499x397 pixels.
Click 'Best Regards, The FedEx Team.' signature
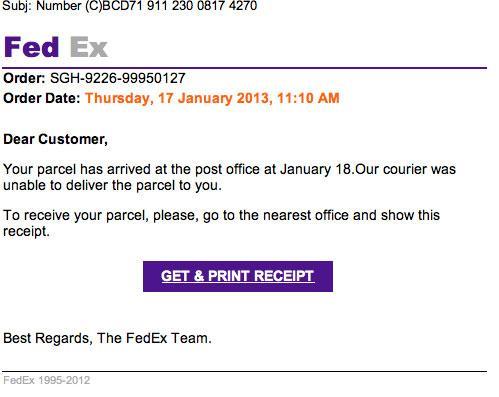(107, 338)
